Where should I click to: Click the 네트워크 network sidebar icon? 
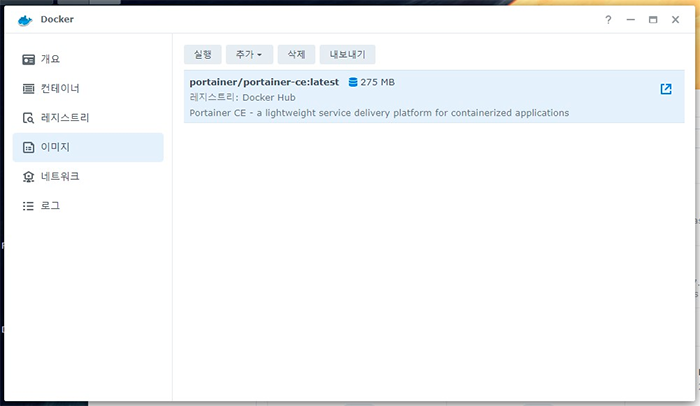tap(29, 177)
